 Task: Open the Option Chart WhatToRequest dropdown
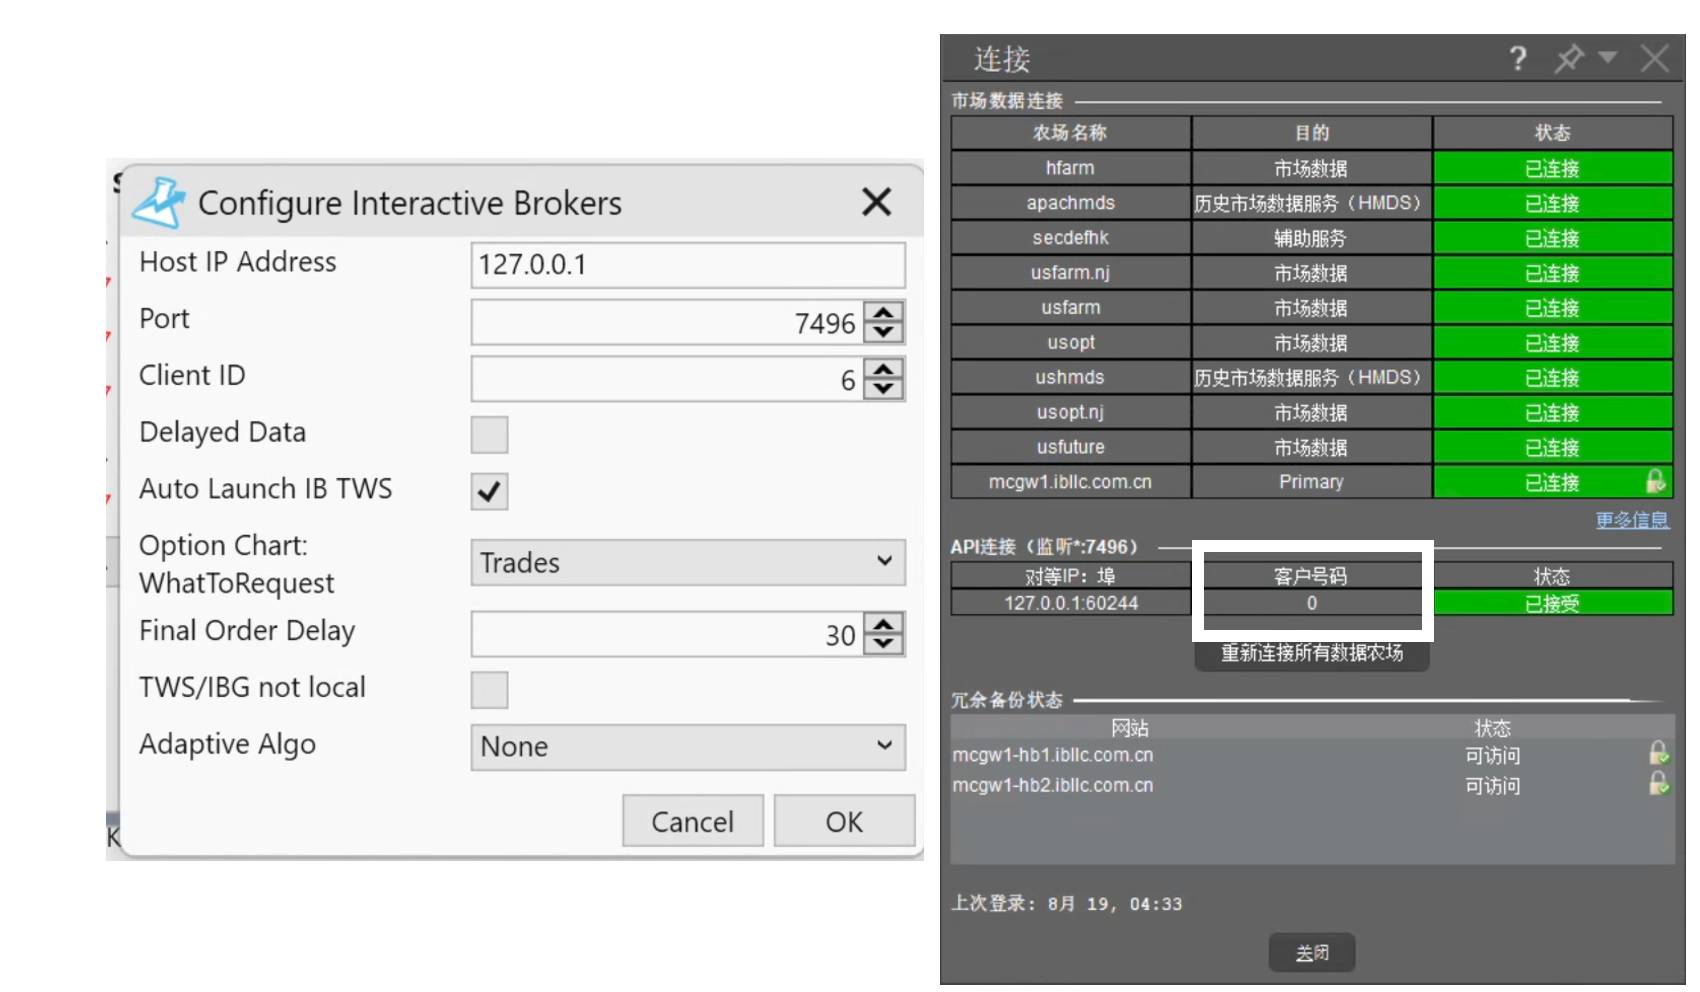(688, 563)
